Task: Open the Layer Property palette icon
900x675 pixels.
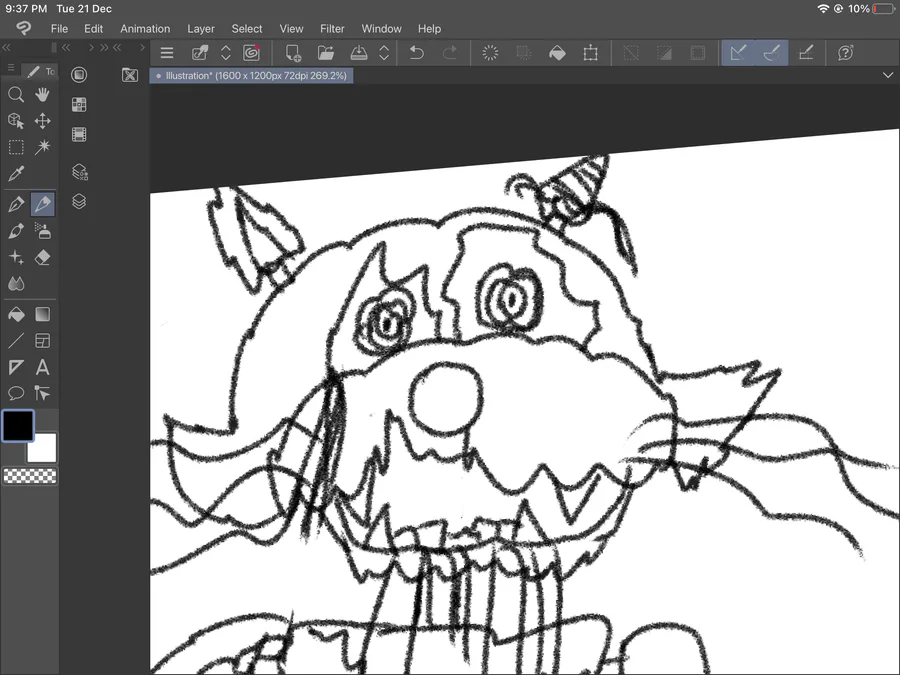Action: pos(79,172)
